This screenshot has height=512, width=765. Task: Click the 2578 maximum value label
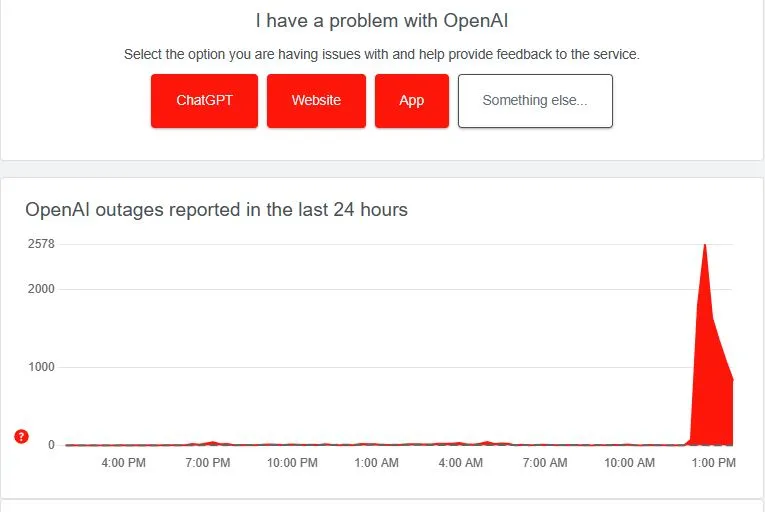[x=41, y=244]
